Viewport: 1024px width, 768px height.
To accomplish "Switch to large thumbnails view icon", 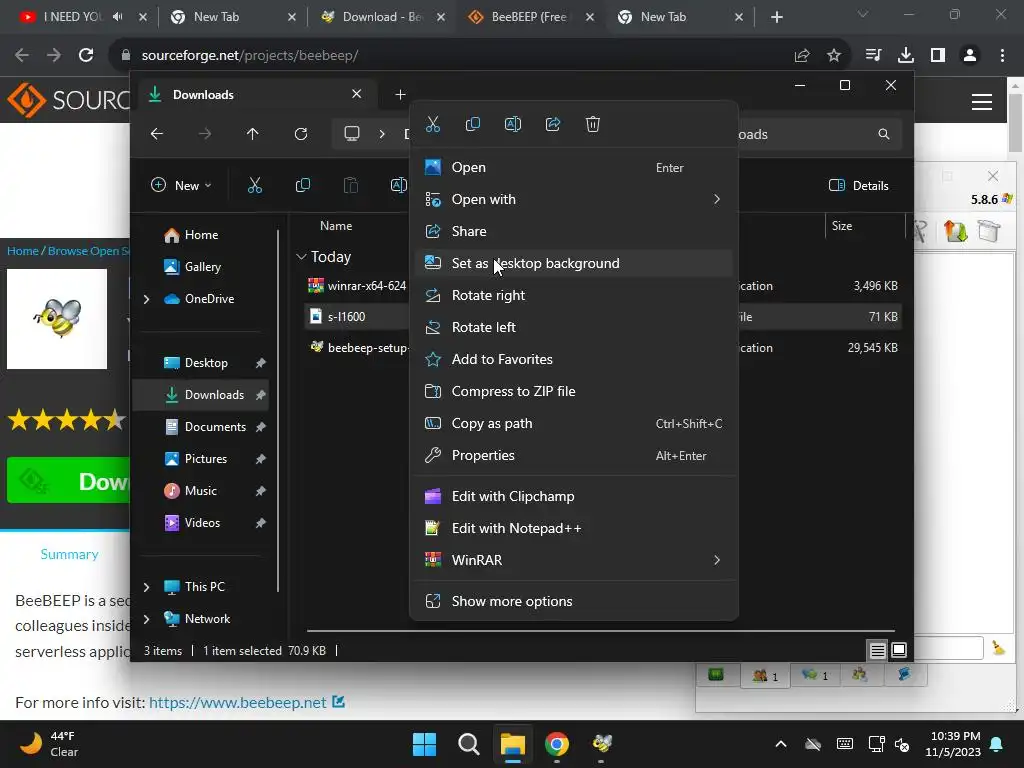I will click(x=899, y=650).
